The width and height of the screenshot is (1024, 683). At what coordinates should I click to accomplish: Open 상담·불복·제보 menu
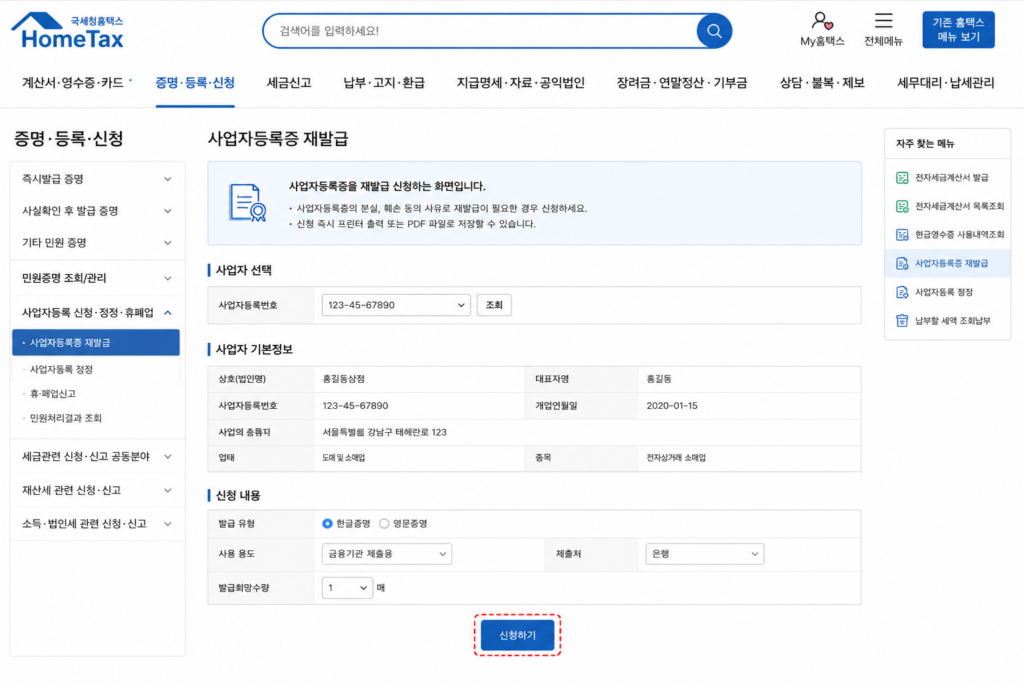822,83
